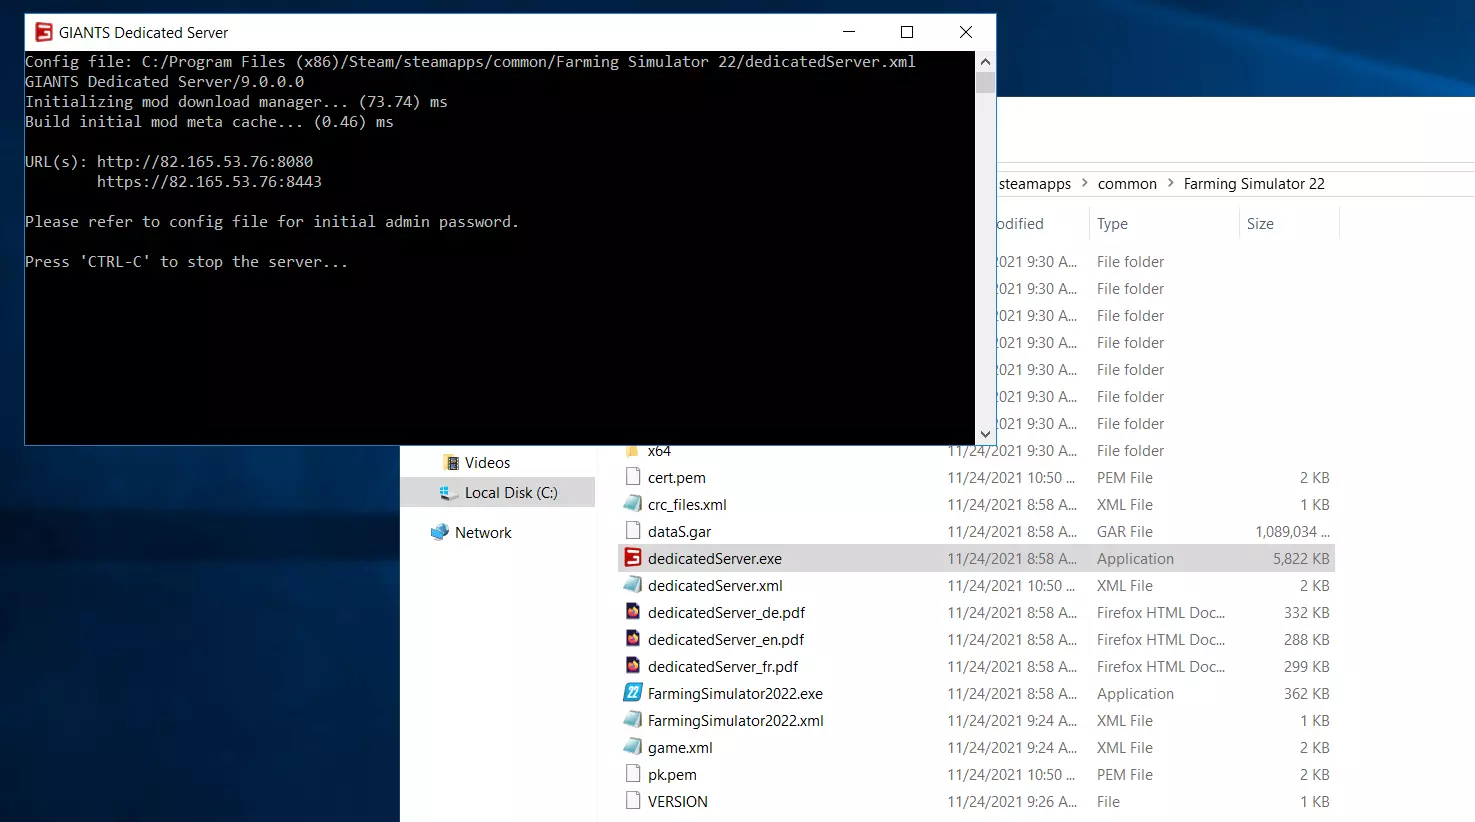The image size is (1475, 822).
Task: Click the Local Disk (C:) drive icon
Action: click(x=449, y=492)
